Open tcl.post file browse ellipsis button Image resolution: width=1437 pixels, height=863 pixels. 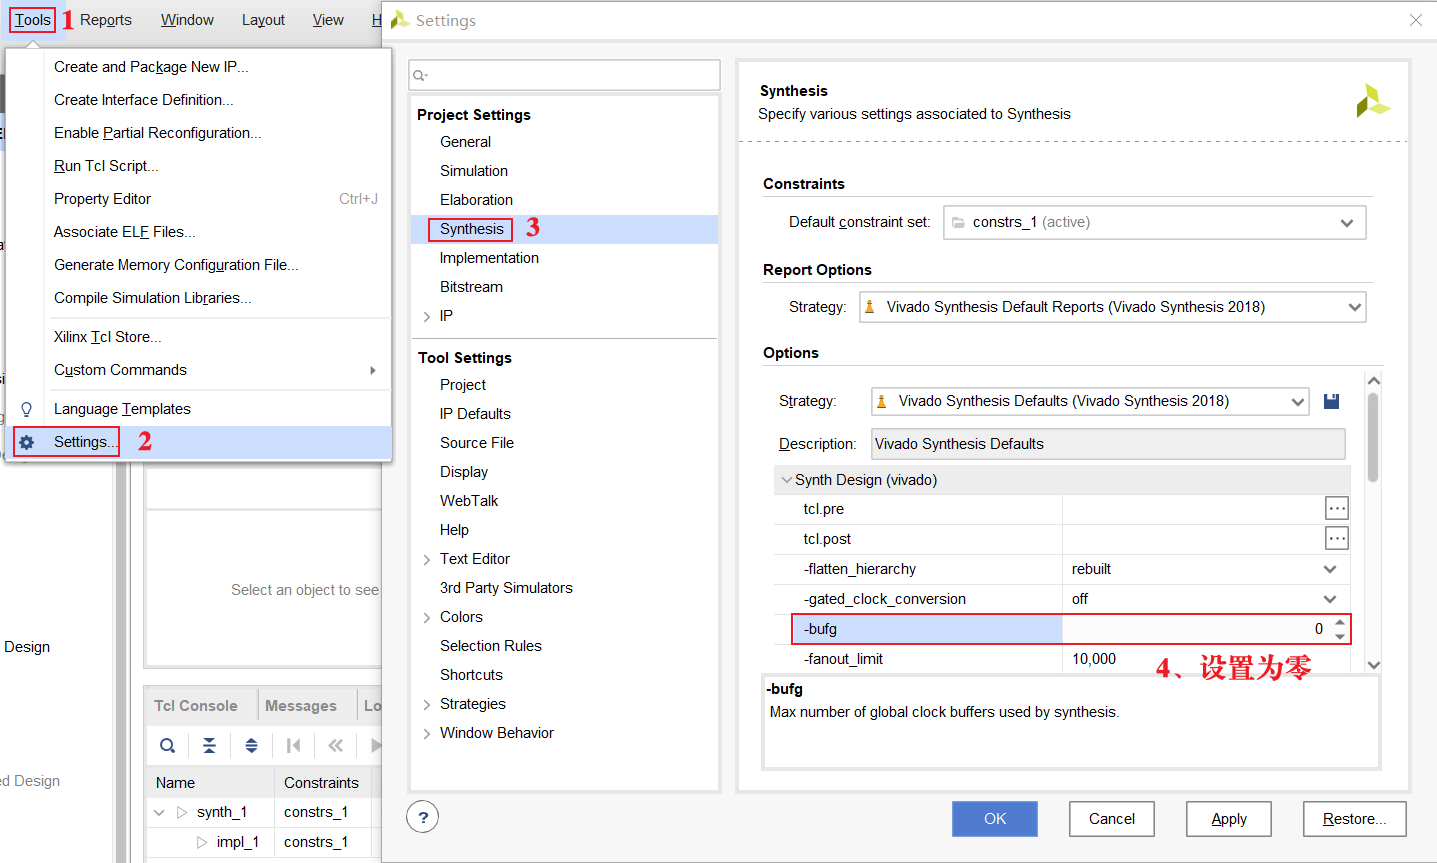(x=1337, y=539)
